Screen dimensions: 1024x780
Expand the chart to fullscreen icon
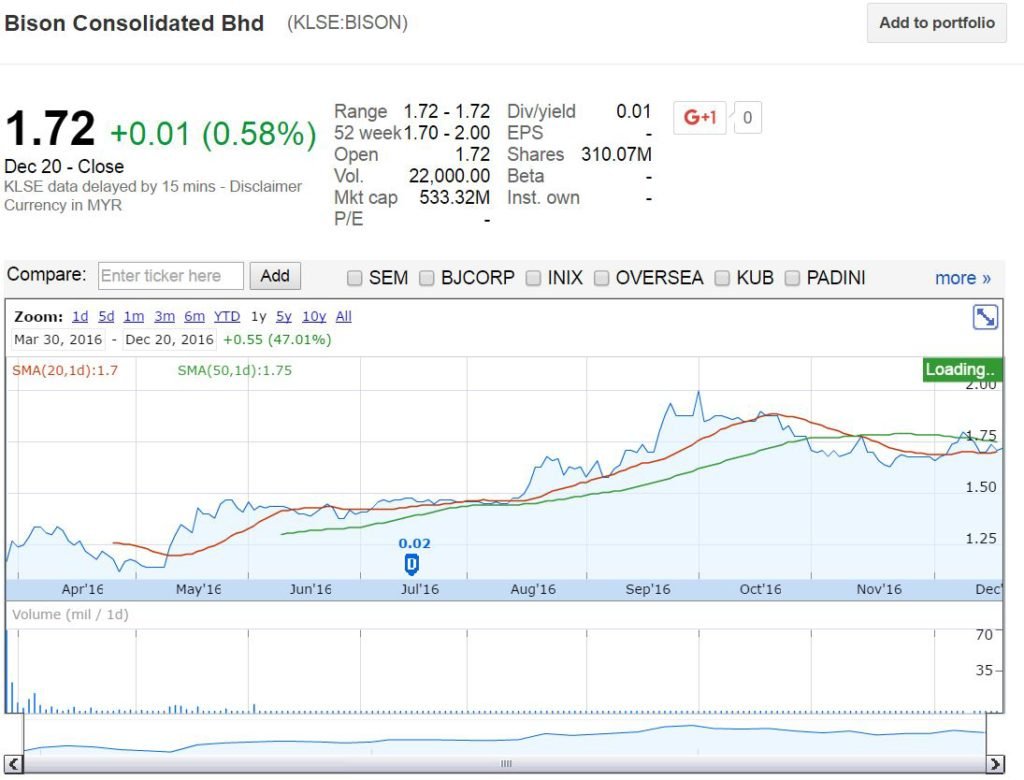click(985, 317)
